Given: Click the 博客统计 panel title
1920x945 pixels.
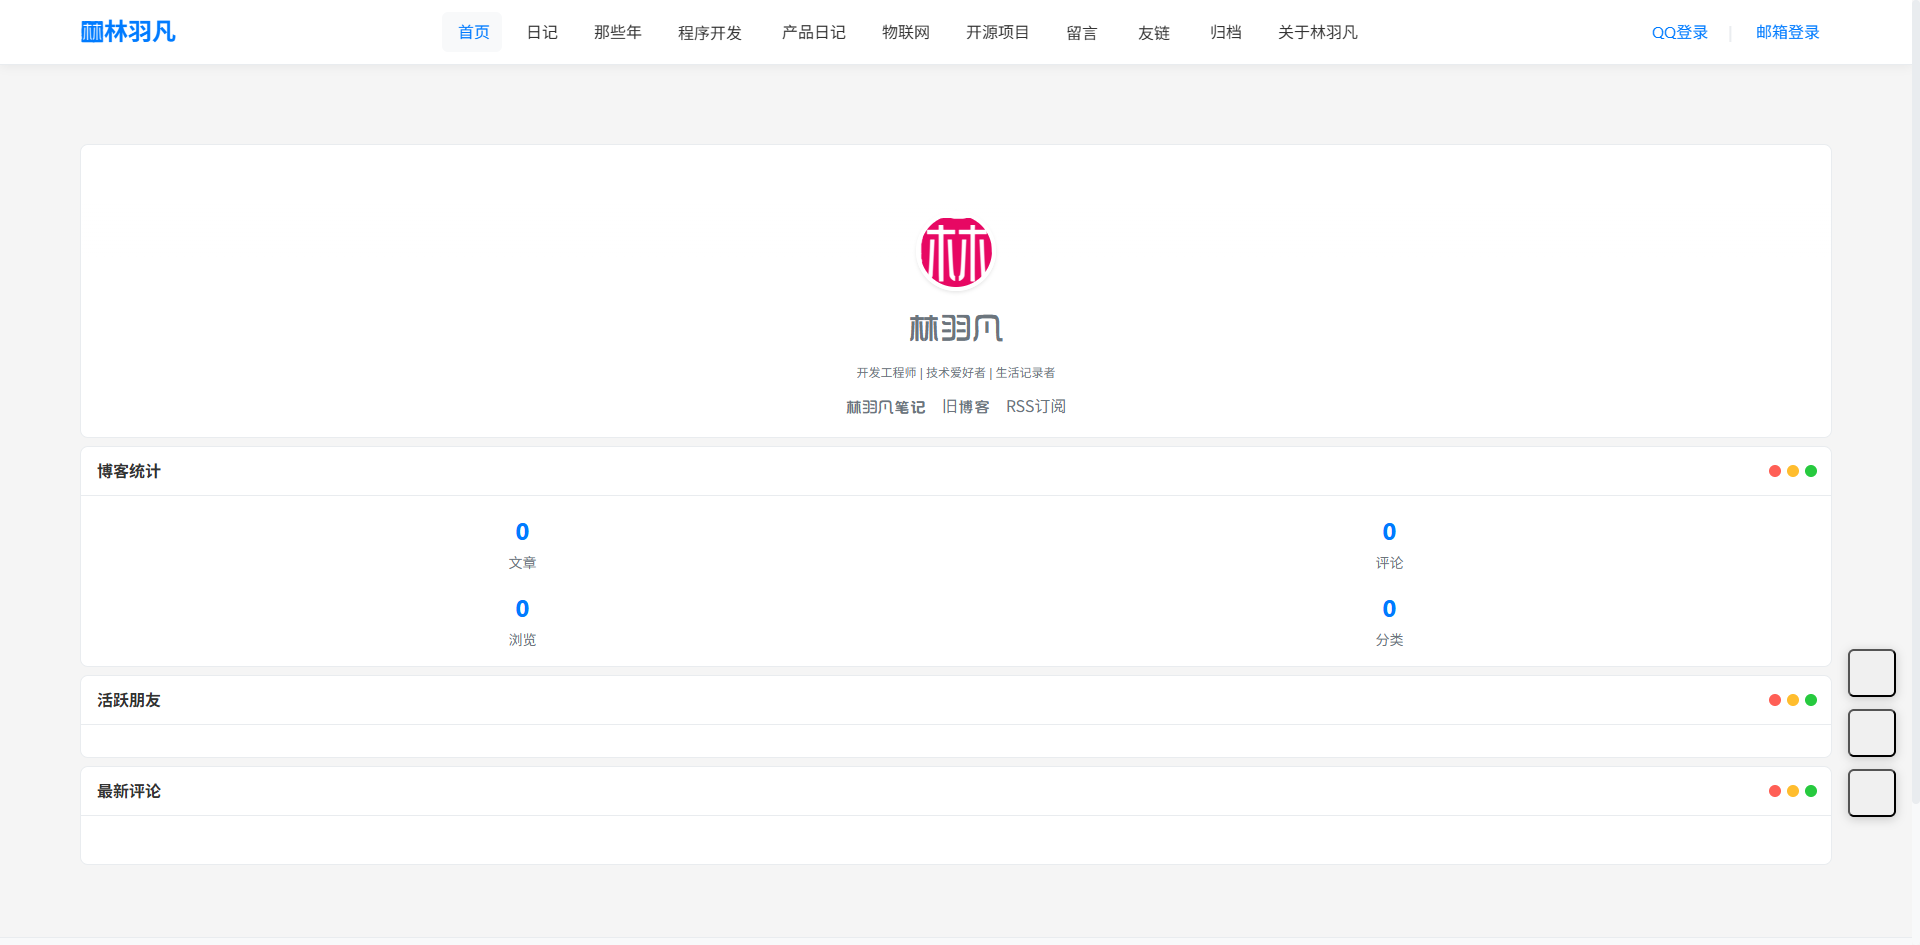Looking at the screenshot, I should pos(128,471).
